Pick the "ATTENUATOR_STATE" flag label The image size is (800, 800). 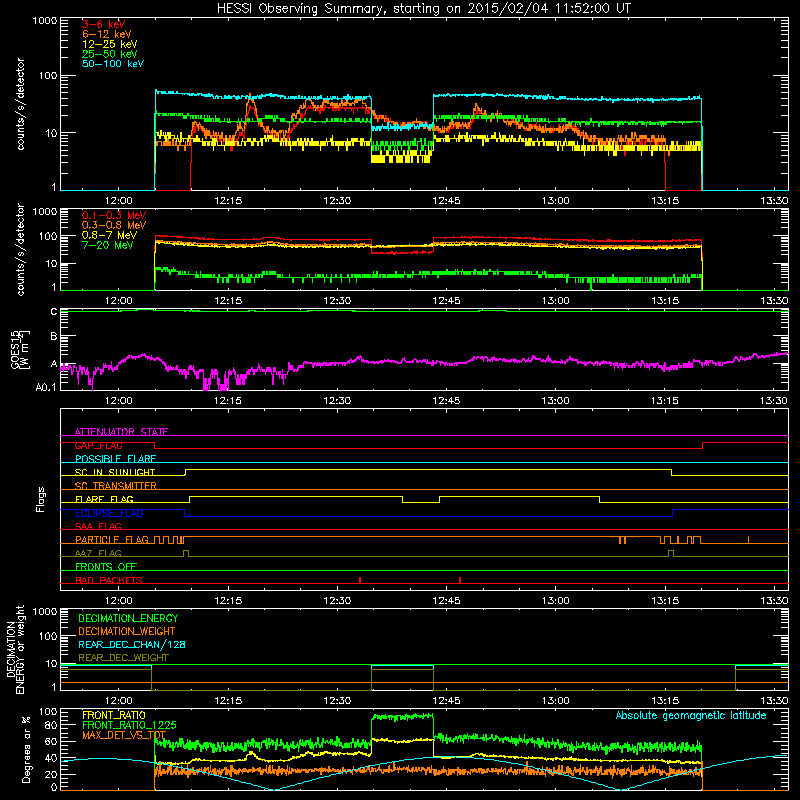(x=121, y=432)
